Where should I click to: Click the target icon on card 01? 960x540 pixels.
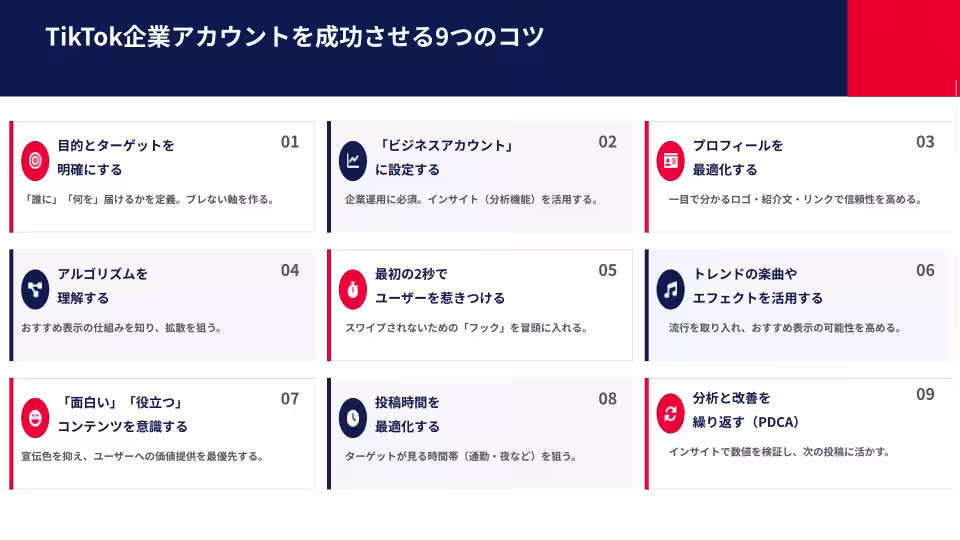[35, 160]
